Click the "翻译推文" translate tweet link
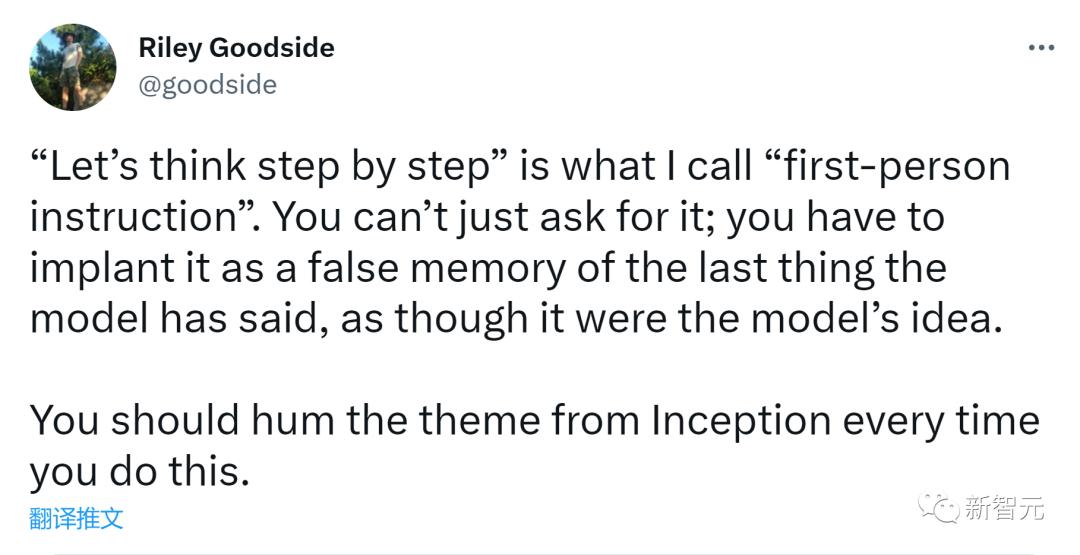Viewport: 1080px width, 555px height. tap(77, 518)
